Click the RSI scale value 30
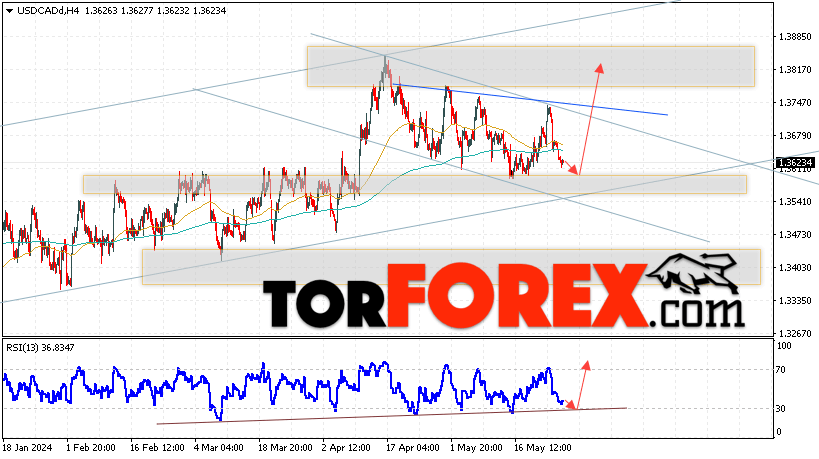The image size is (819, 459). [x=780, y=408]
